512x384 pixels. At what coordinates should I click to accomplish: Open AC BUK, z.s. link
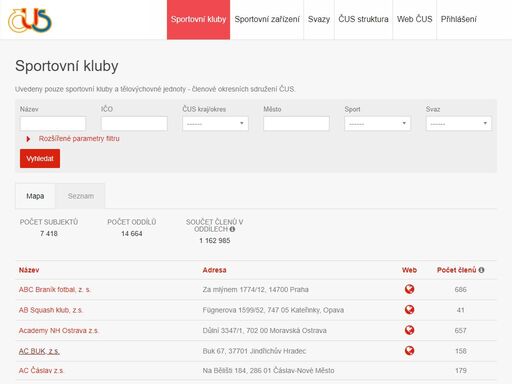tap(39, 351)
